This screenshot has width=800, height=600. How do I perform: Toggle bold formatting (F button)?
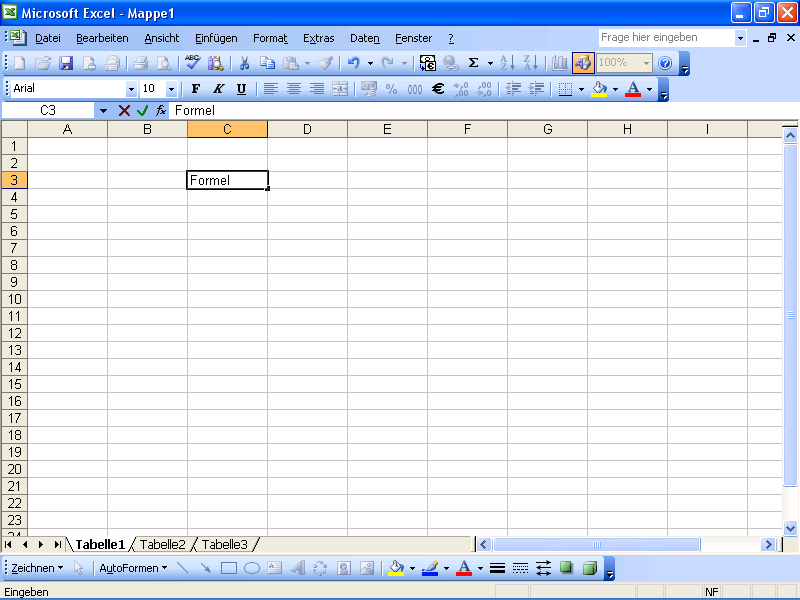click(196, 89)
